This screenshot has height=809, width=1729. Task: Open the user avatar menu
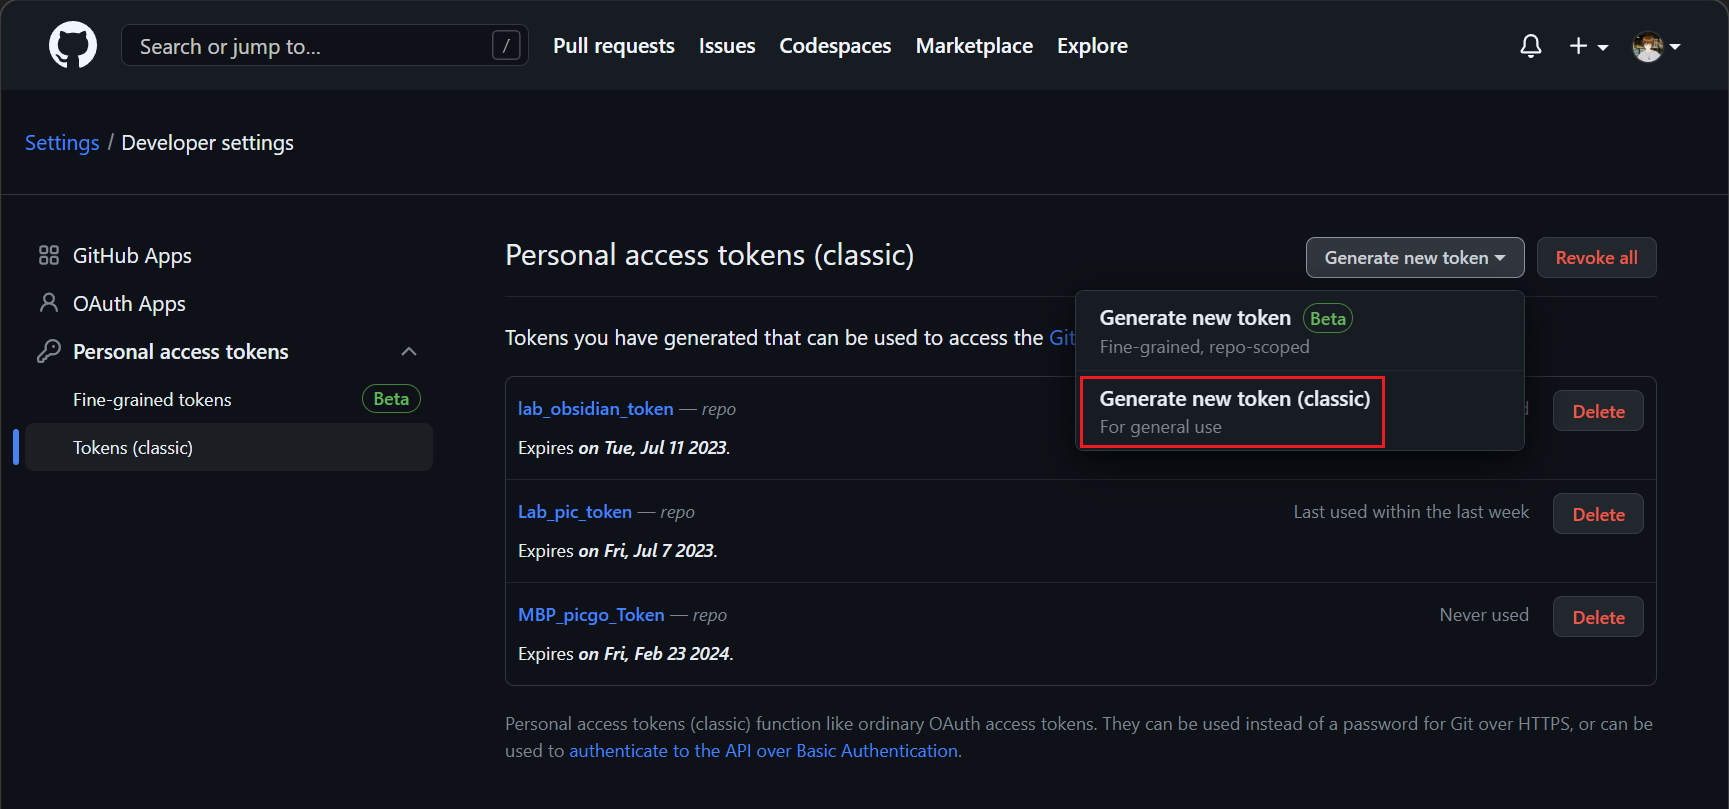click(1655, 46)
